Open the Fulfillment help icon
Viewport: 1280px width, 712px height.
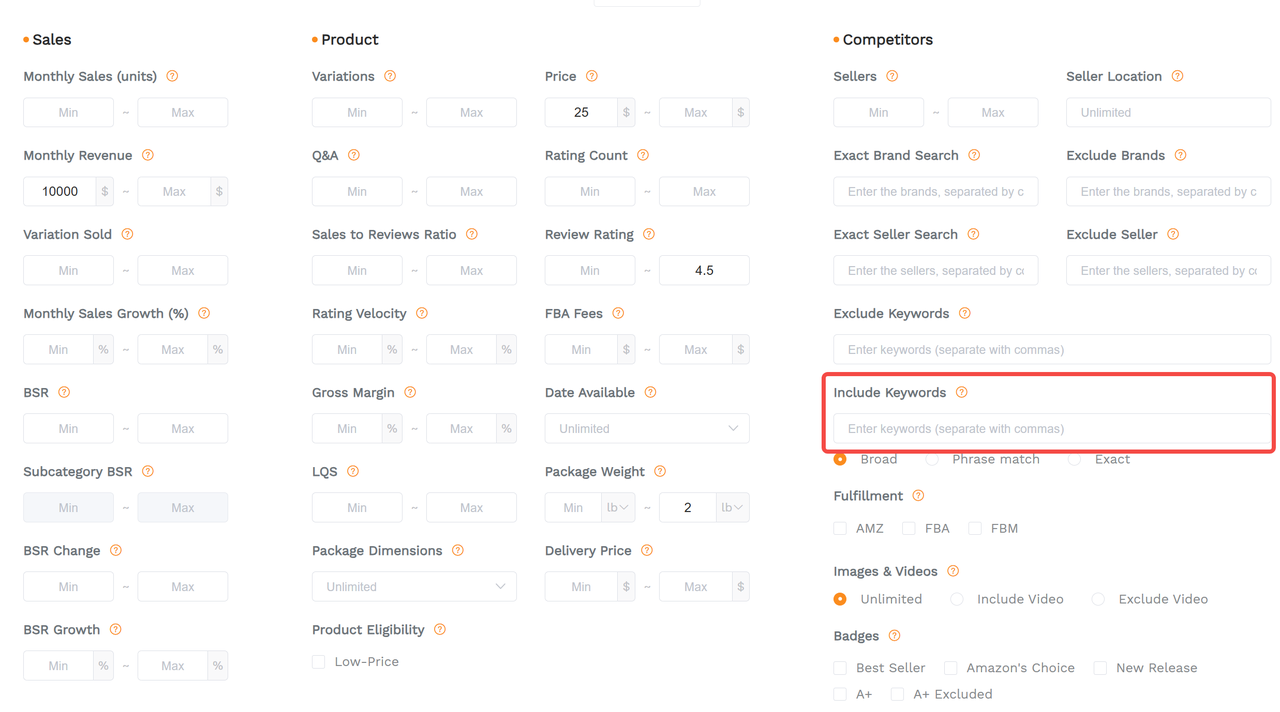point(918,495)
